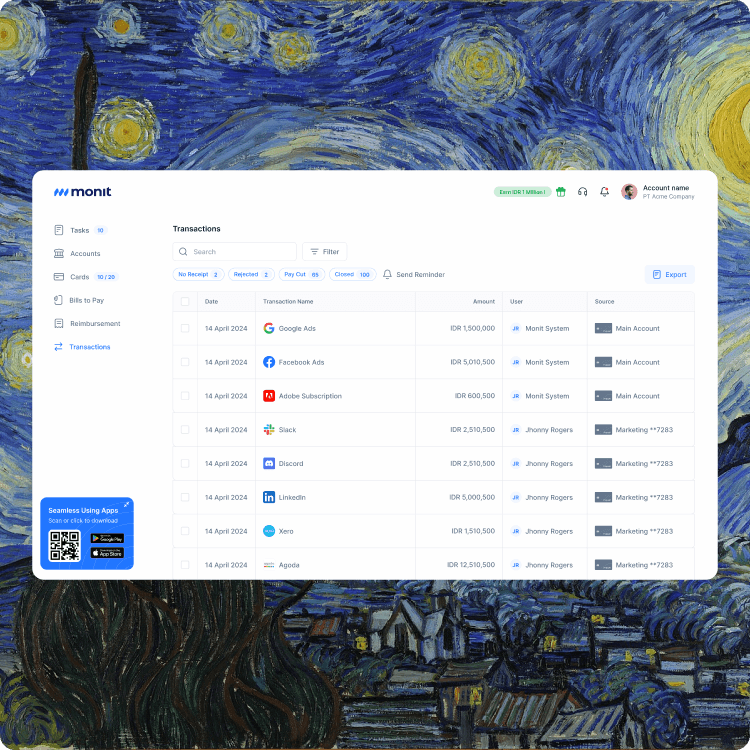Open Tasks in the sidebar
This screenshot has width=750, height=750.
pos(80,230)
